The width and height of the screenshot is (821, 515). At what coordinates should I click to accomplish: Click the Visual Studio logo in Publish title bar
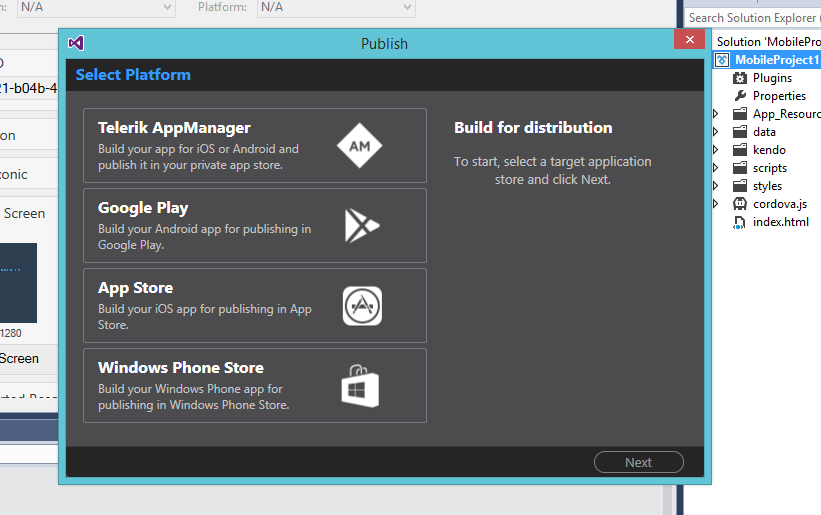(x=76, y=43)
